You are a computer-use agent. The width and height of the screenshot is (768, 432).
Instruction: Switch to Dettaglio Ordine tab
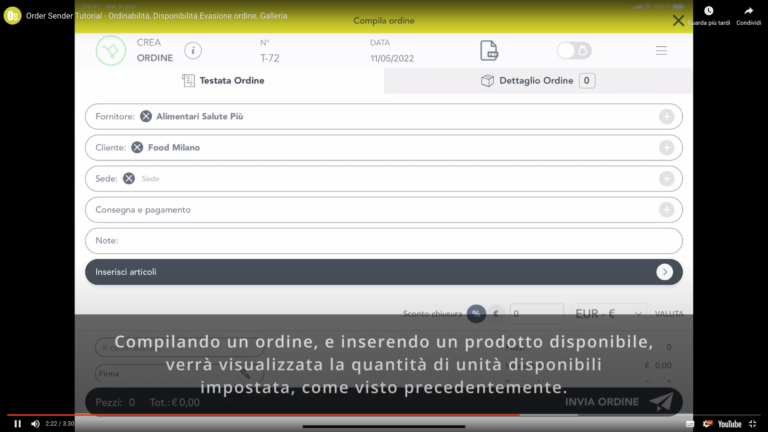click(x=538, y=80)
